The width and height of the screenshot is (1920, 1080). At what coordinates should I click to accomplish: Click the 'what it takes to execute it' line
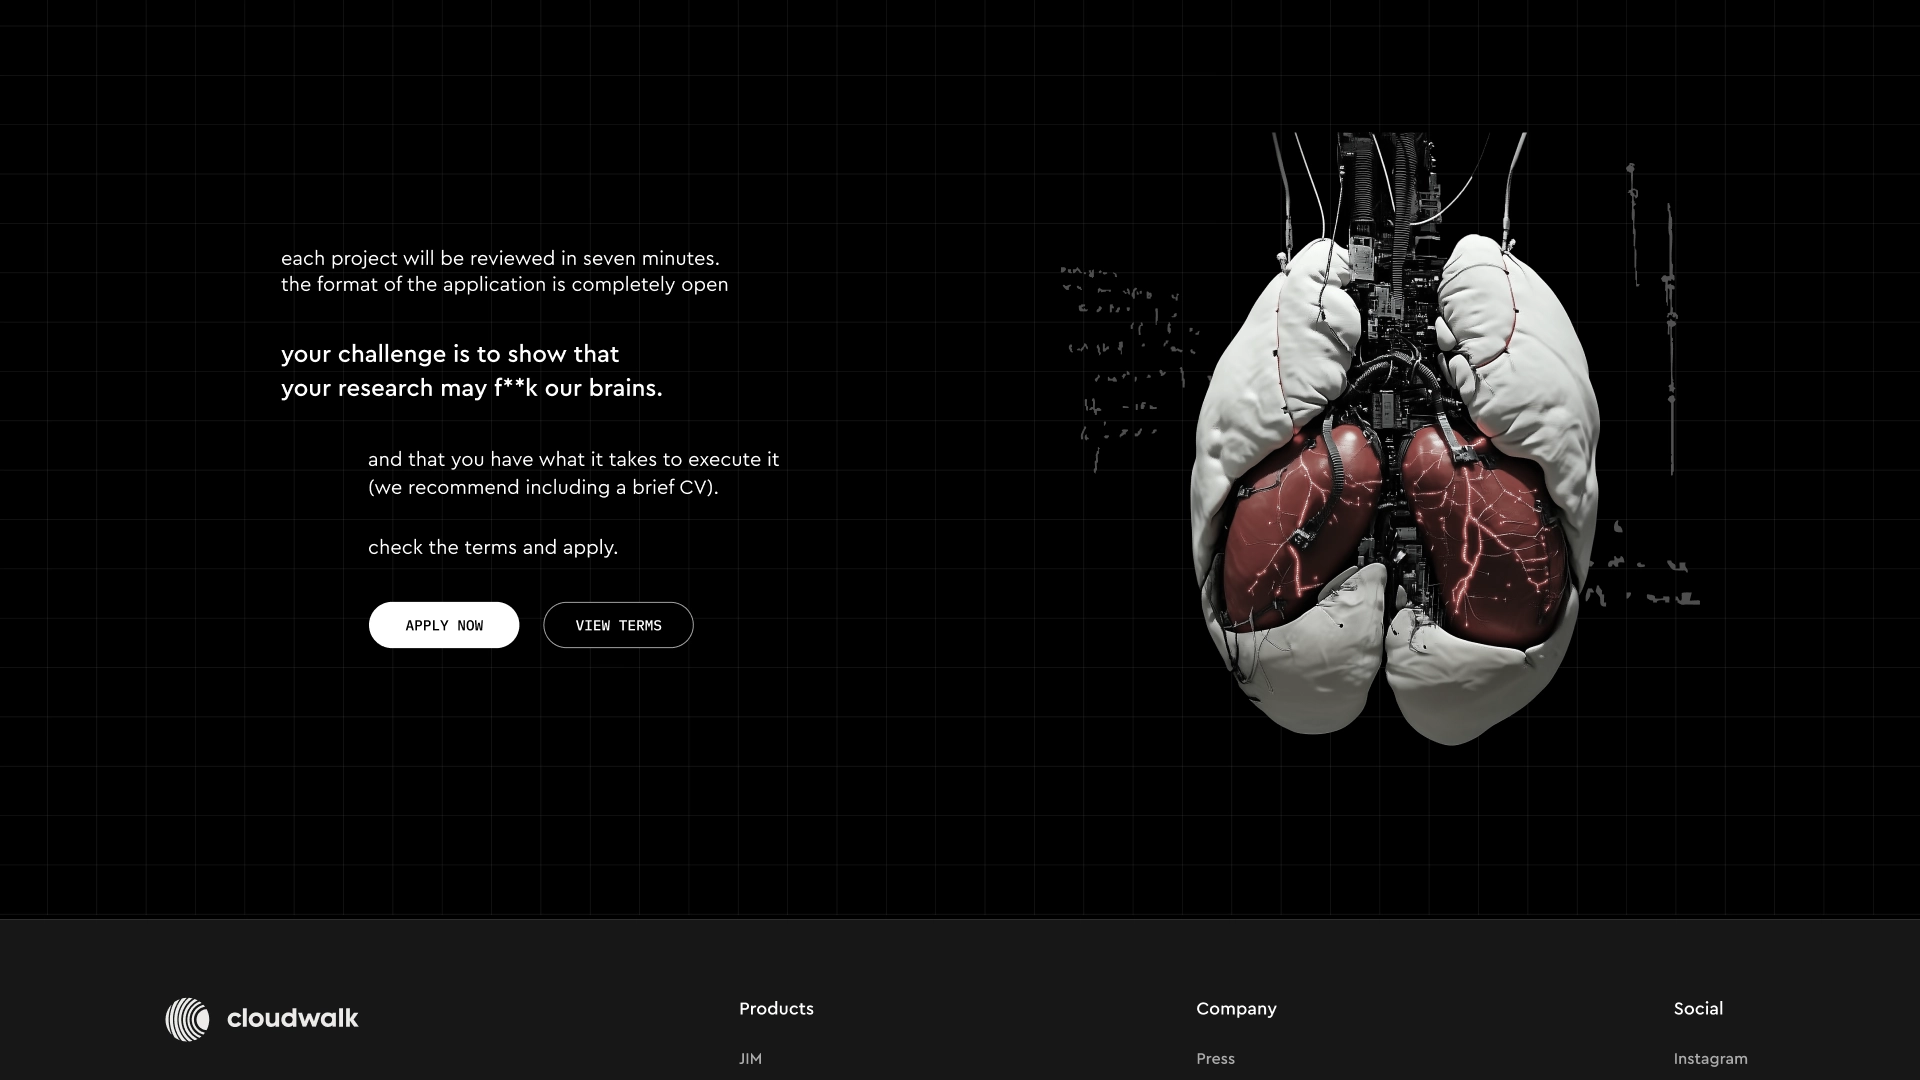[573, 459]
